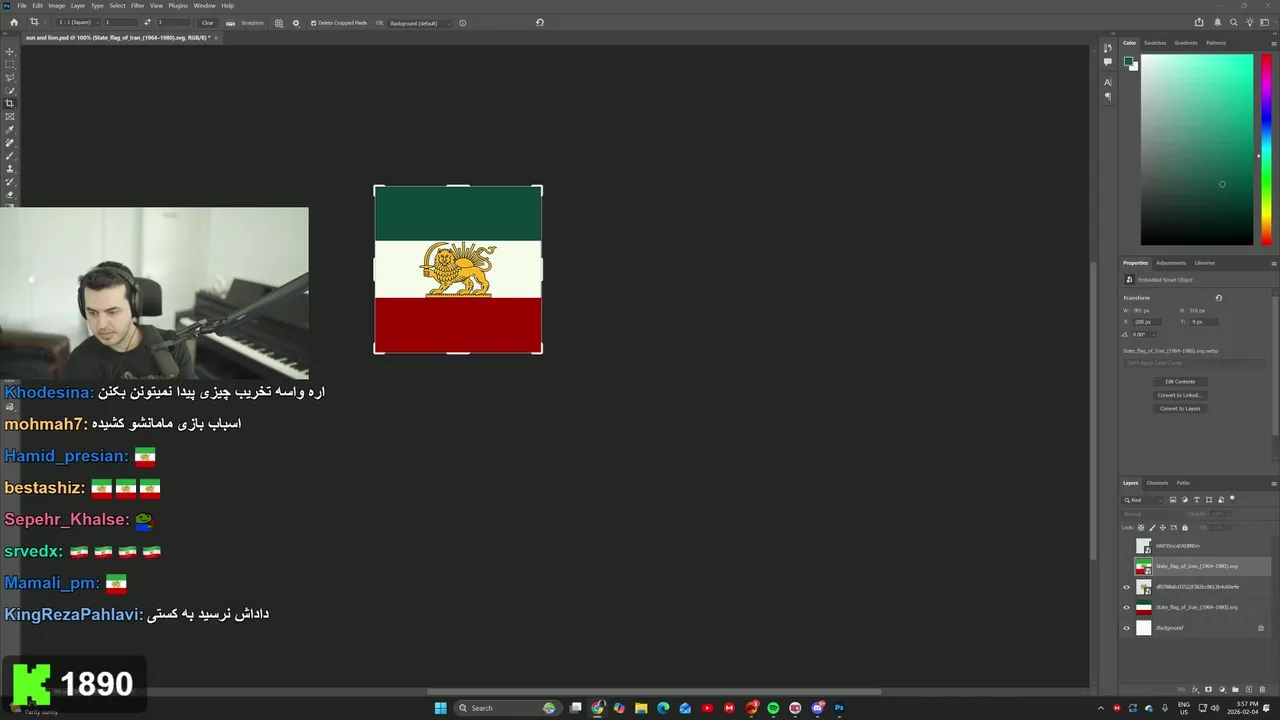
Task: Toggle lock image pixels brush icon
Action: (x=1152, y=527)
